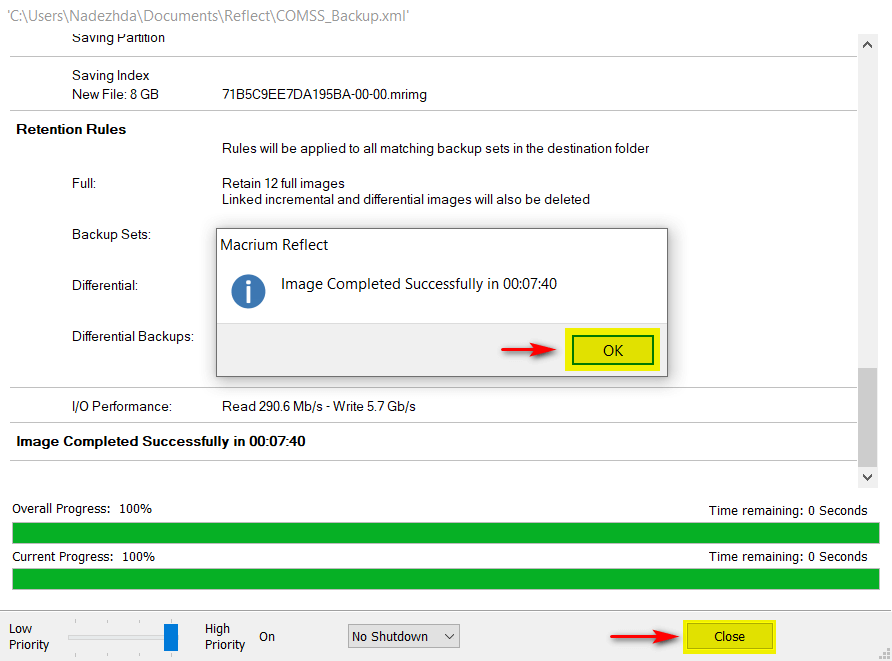Click the "Differential:" label
This screenshot has height=661, width=892.
click(x=105, y=285)
